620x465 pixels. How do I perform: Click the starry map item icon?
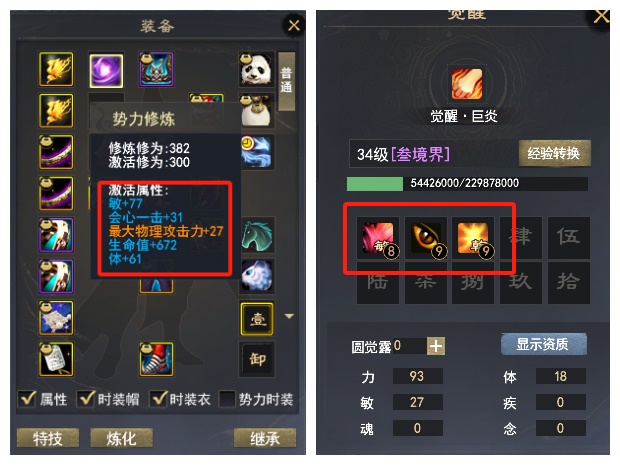click(x=56, y=318)
